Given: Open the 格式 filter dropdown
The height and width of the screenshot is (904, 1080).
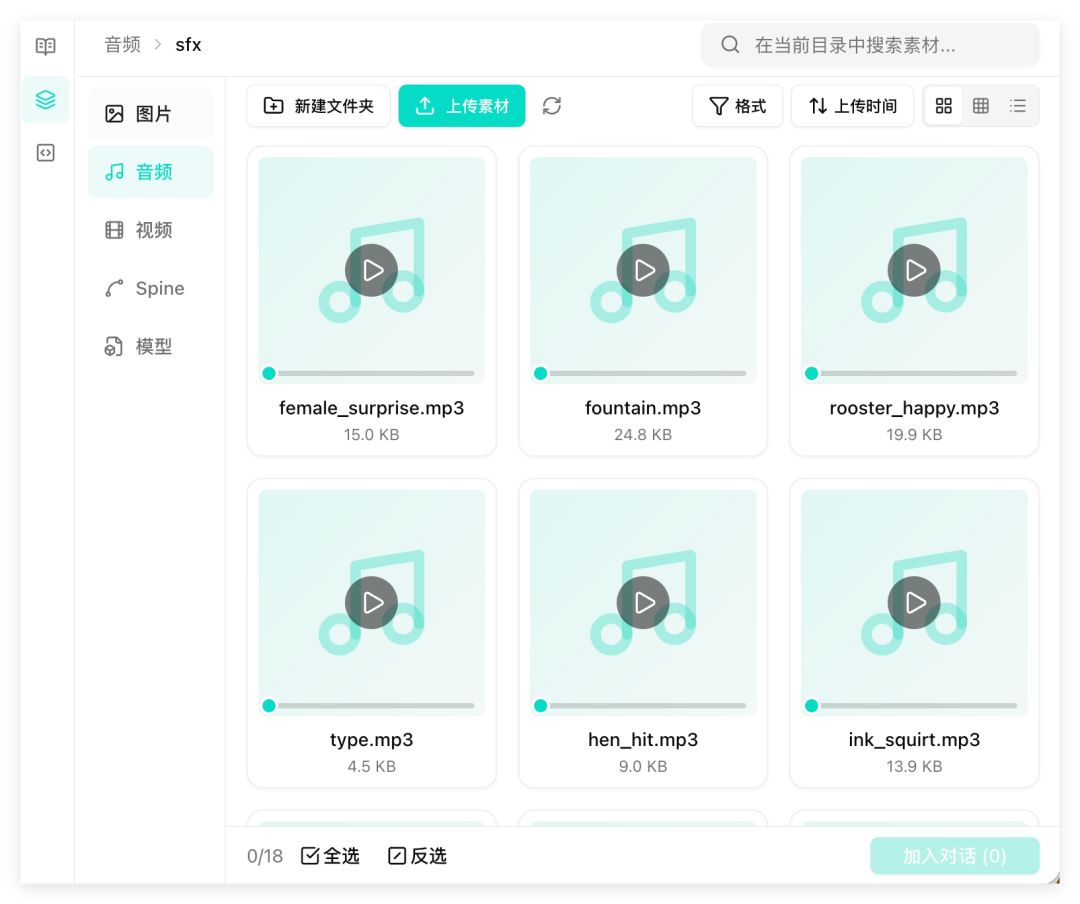Looking at the screenshot, I should click(737, 105).
